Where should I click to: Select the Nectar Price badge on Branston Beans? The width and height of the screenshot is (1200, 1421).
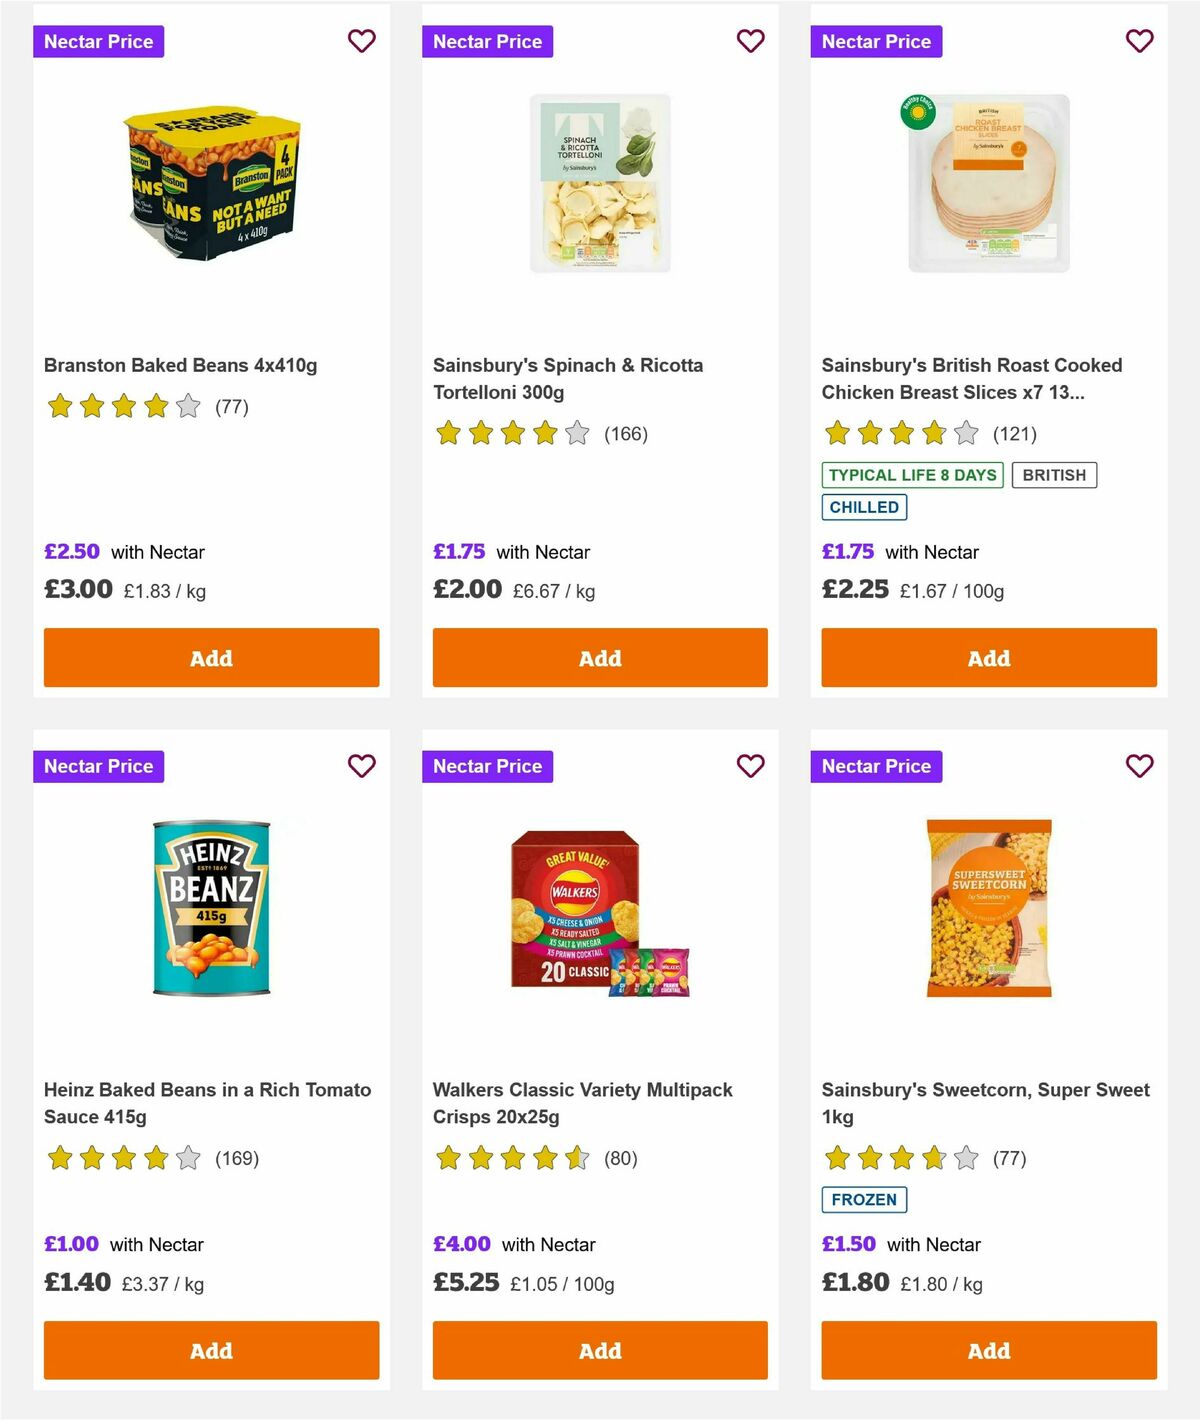pos(99,41)
